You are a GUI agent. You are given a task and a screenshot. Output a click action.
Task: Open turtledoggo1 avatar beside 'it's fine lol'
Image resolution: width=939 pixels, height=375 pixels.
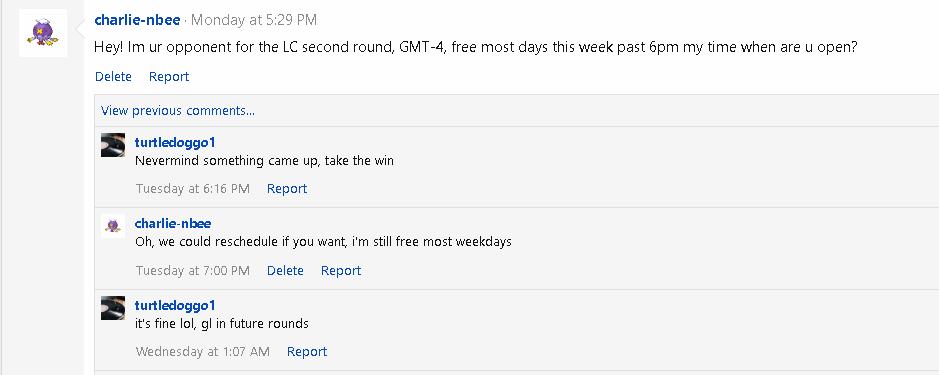(x=113, y=308)
